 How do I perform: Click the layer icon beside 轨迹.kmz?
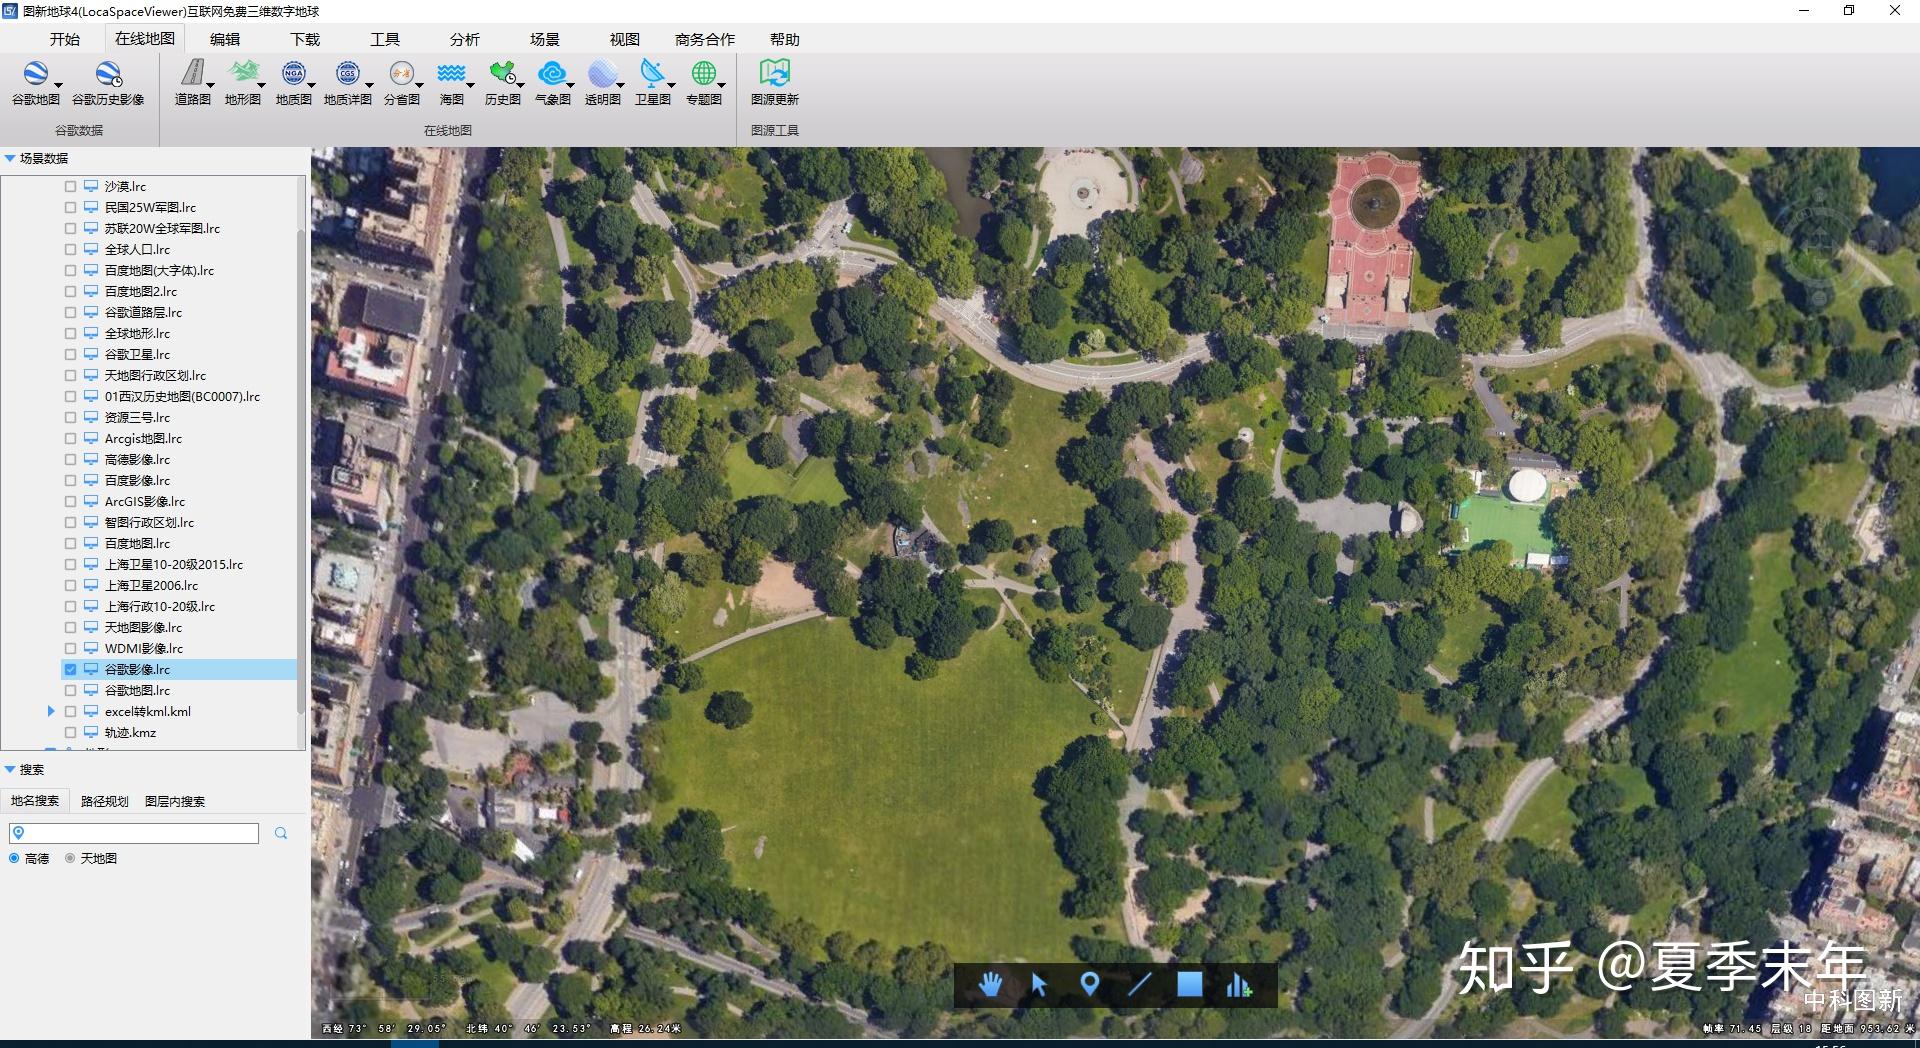click(x=91, y=732)
